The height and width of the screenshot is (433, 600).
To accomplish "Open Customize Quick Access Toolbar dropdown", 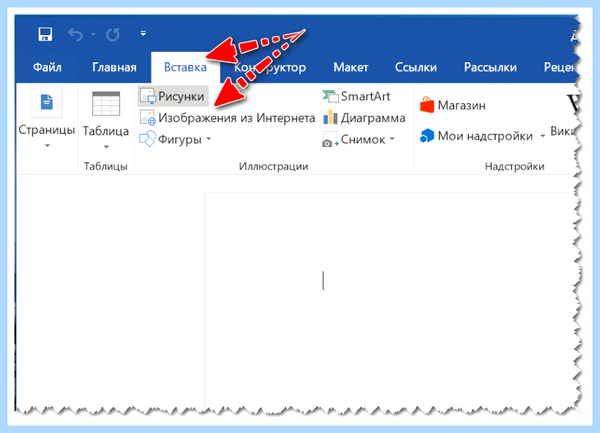I will pos(143,34).
